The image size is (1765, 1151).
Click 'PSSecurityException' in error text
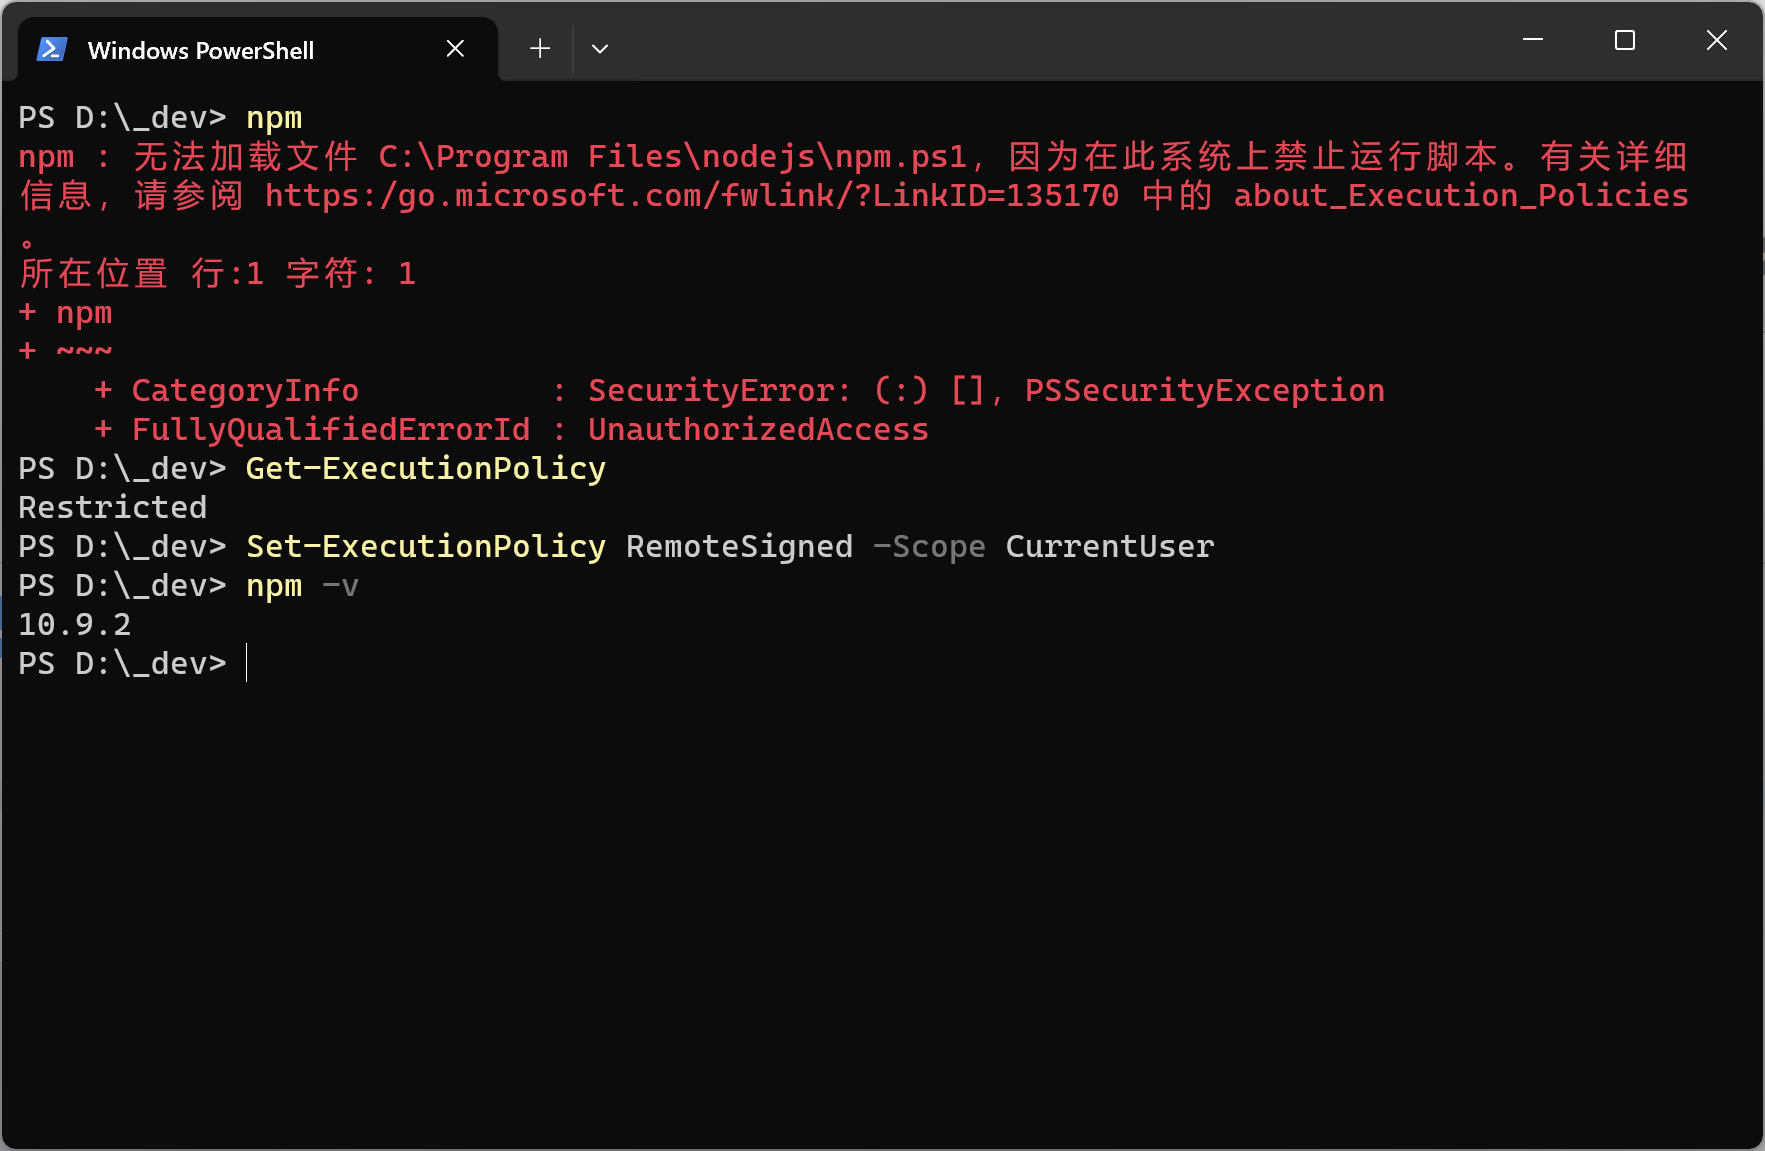pyautogui.click(x=1205, y=390)
